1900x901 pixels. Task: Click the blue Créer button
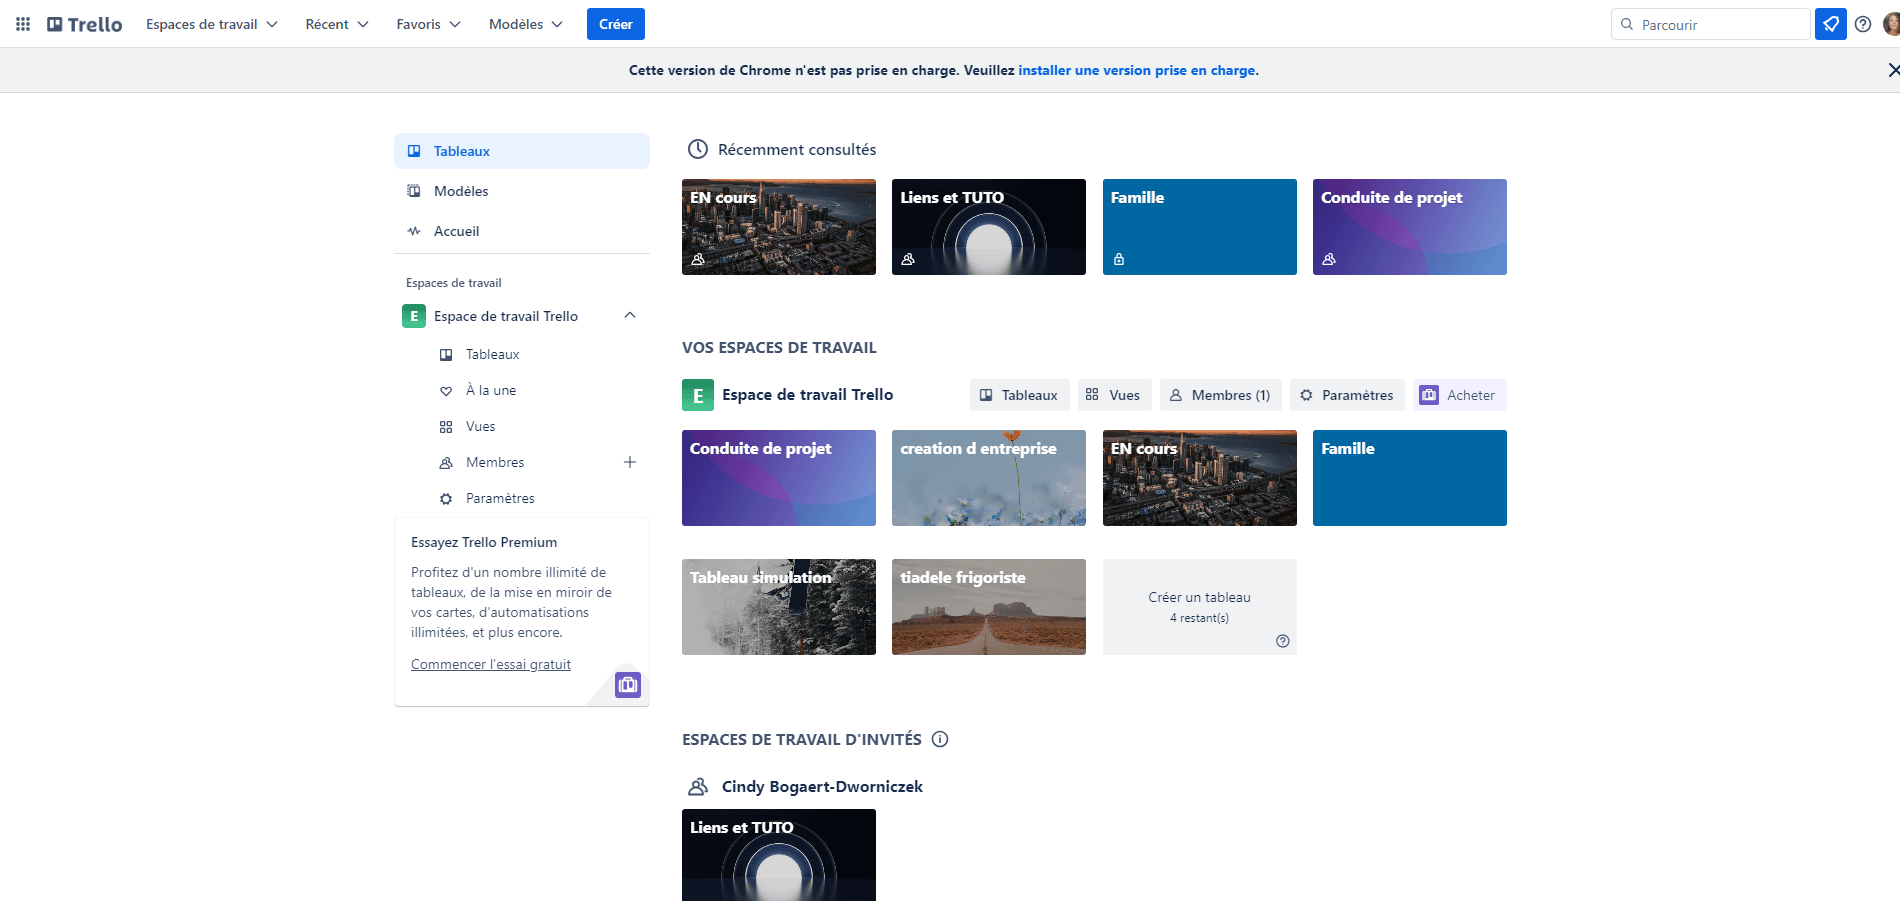[x=616, y=24]
